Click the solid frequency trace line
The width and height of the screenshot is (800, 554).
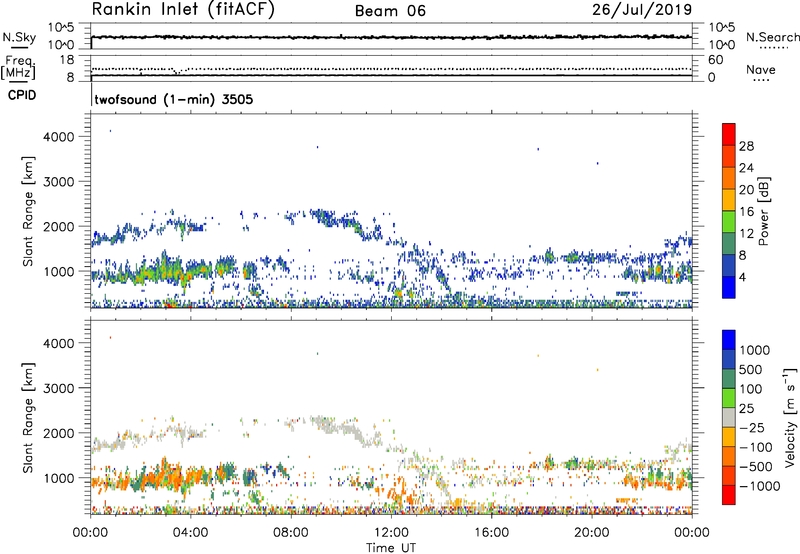391,75
